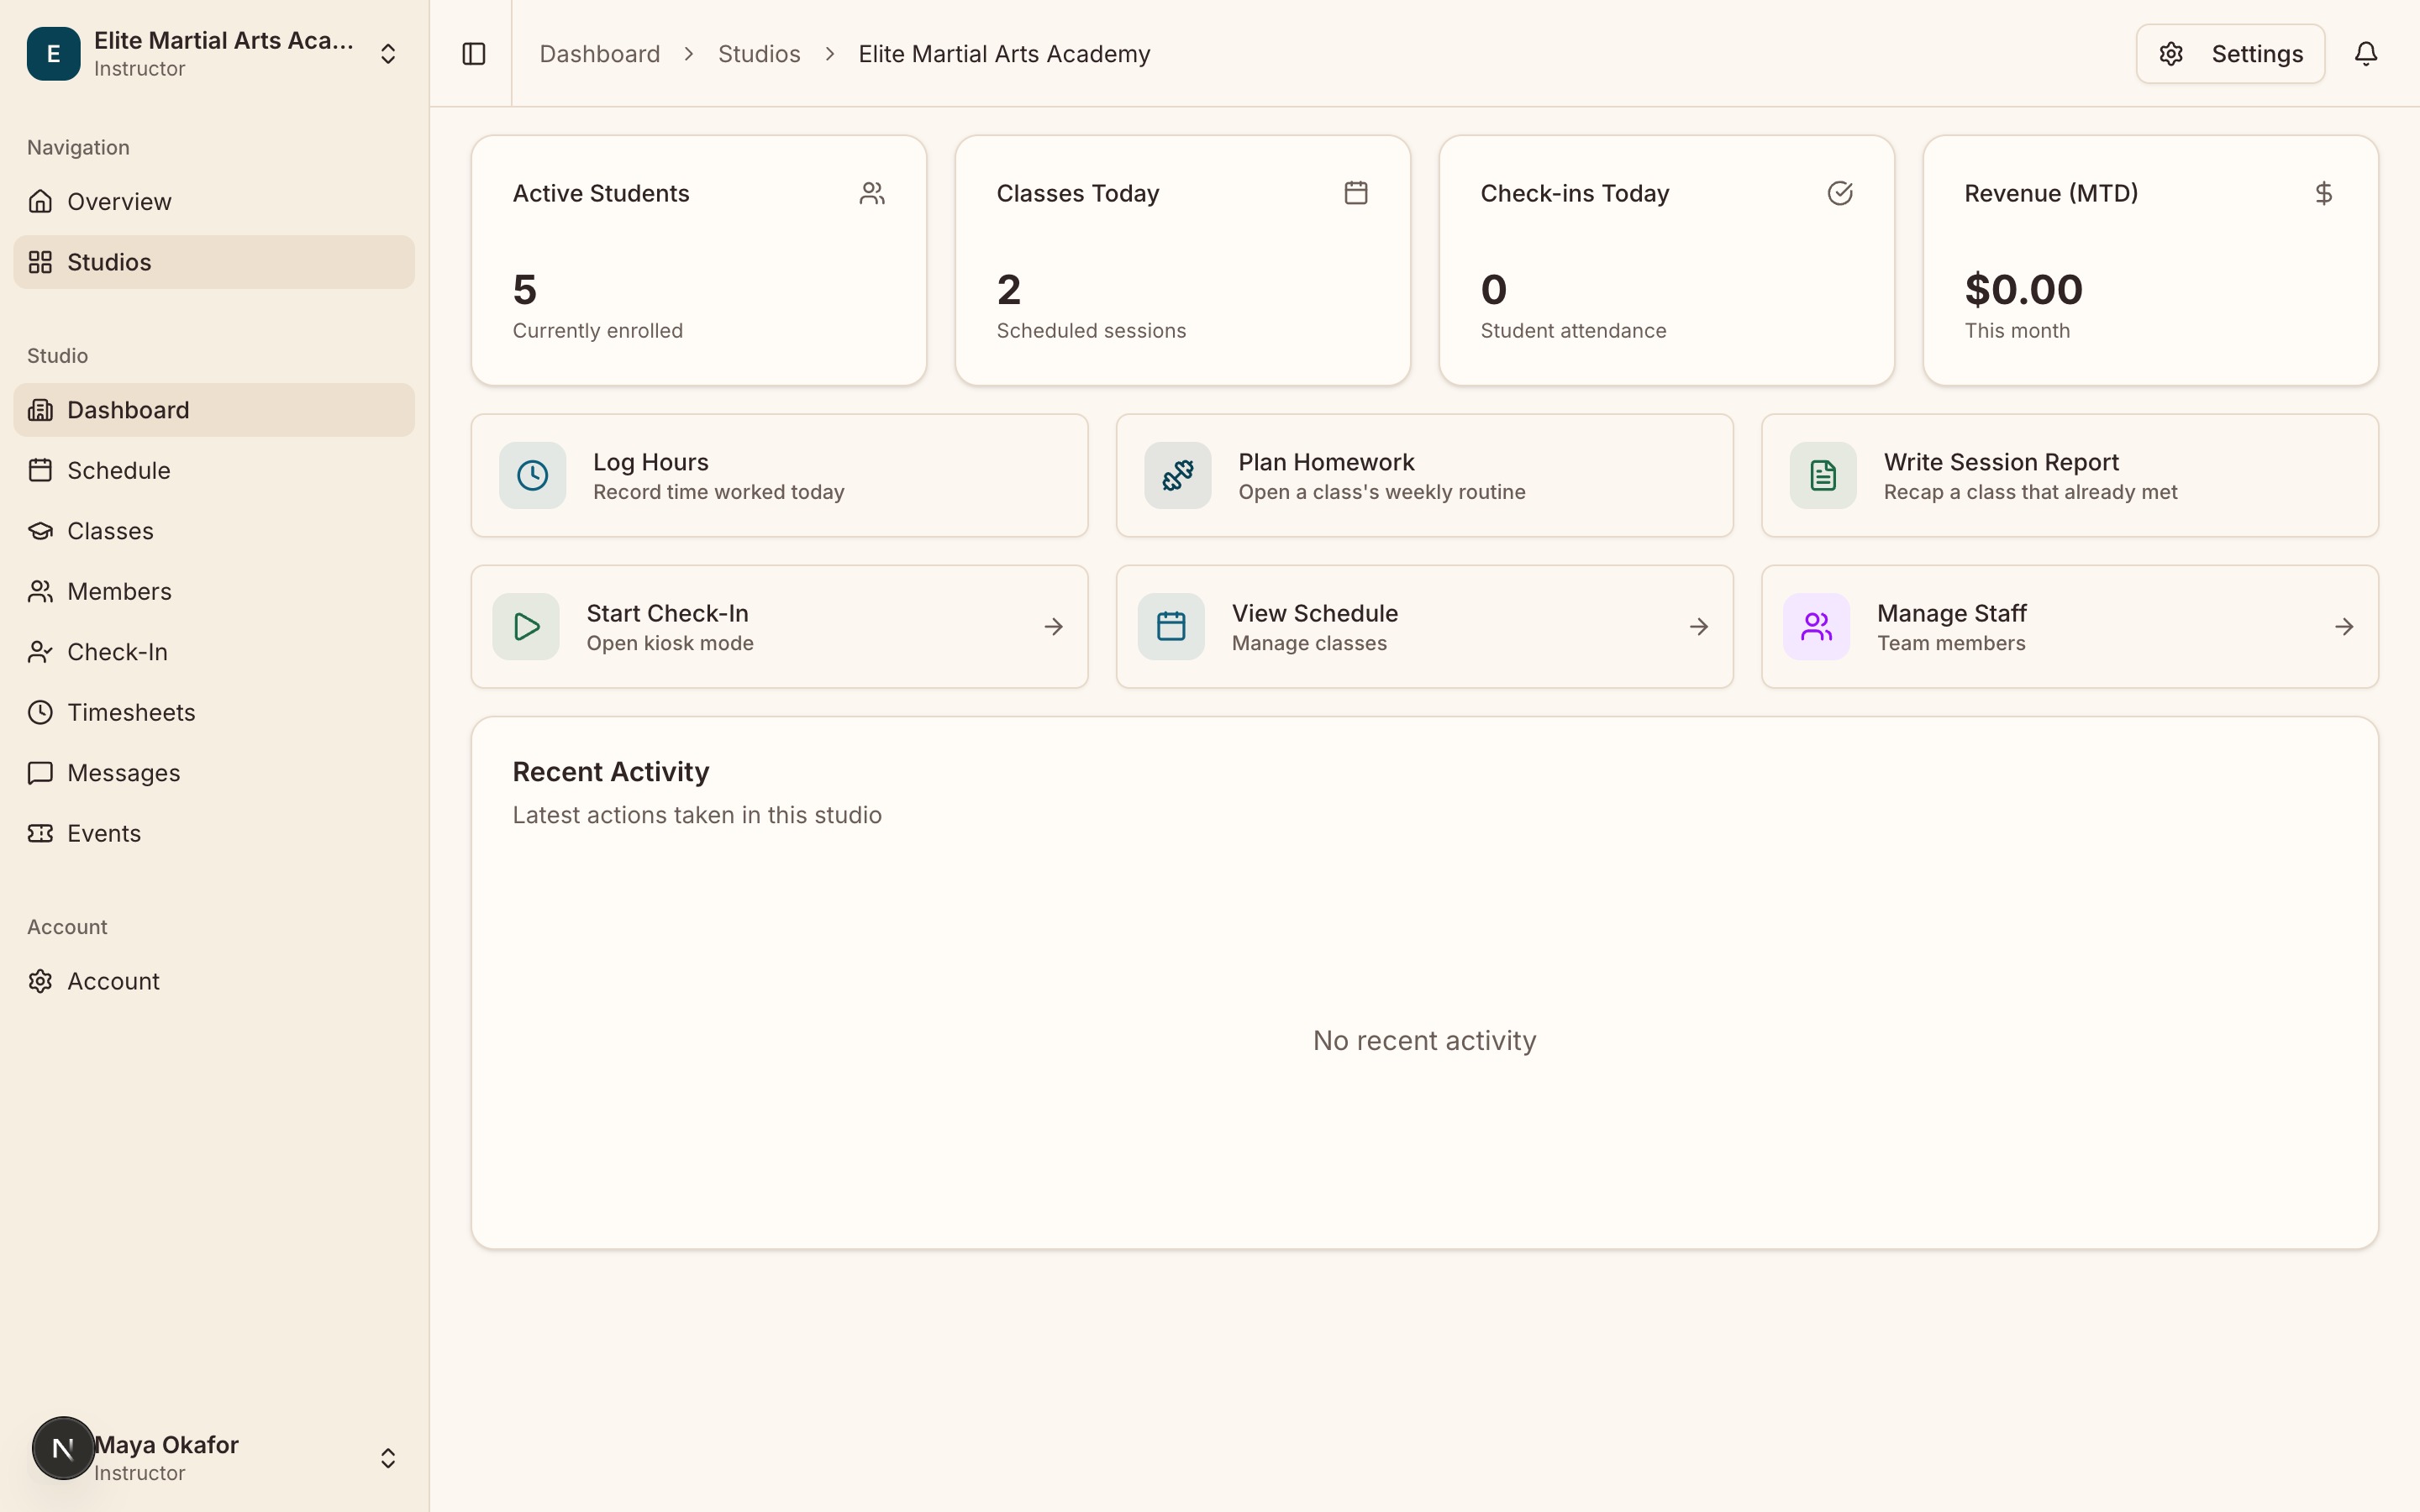Click the Schedule calendar icon in sidebar

(40, 470)
